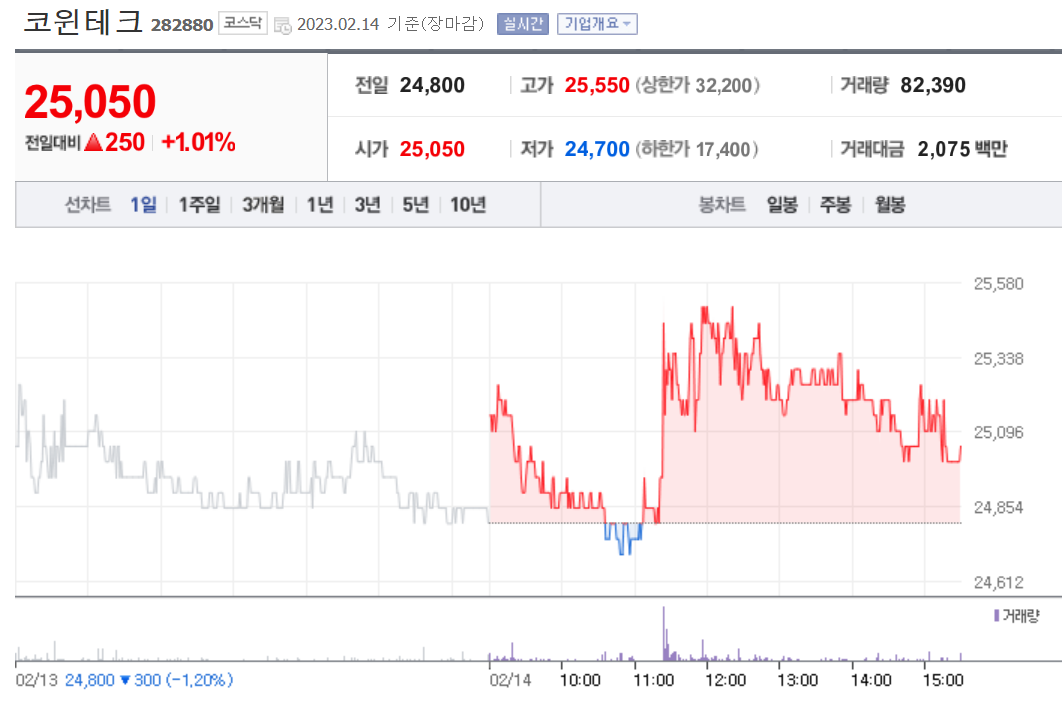Click the tallest volume bar at 11:00
This screenshot has width=1062, height=706.
click(x=664, y=634)
